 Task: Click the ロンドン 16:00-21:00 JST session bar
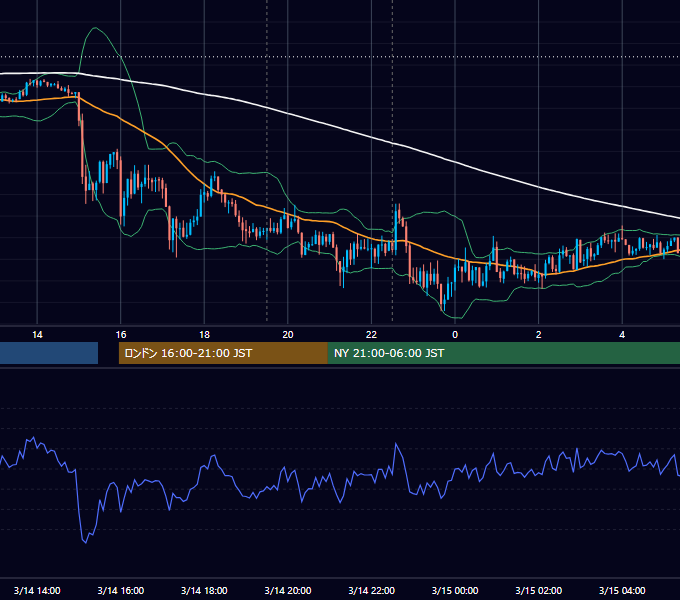pos(223,353)
